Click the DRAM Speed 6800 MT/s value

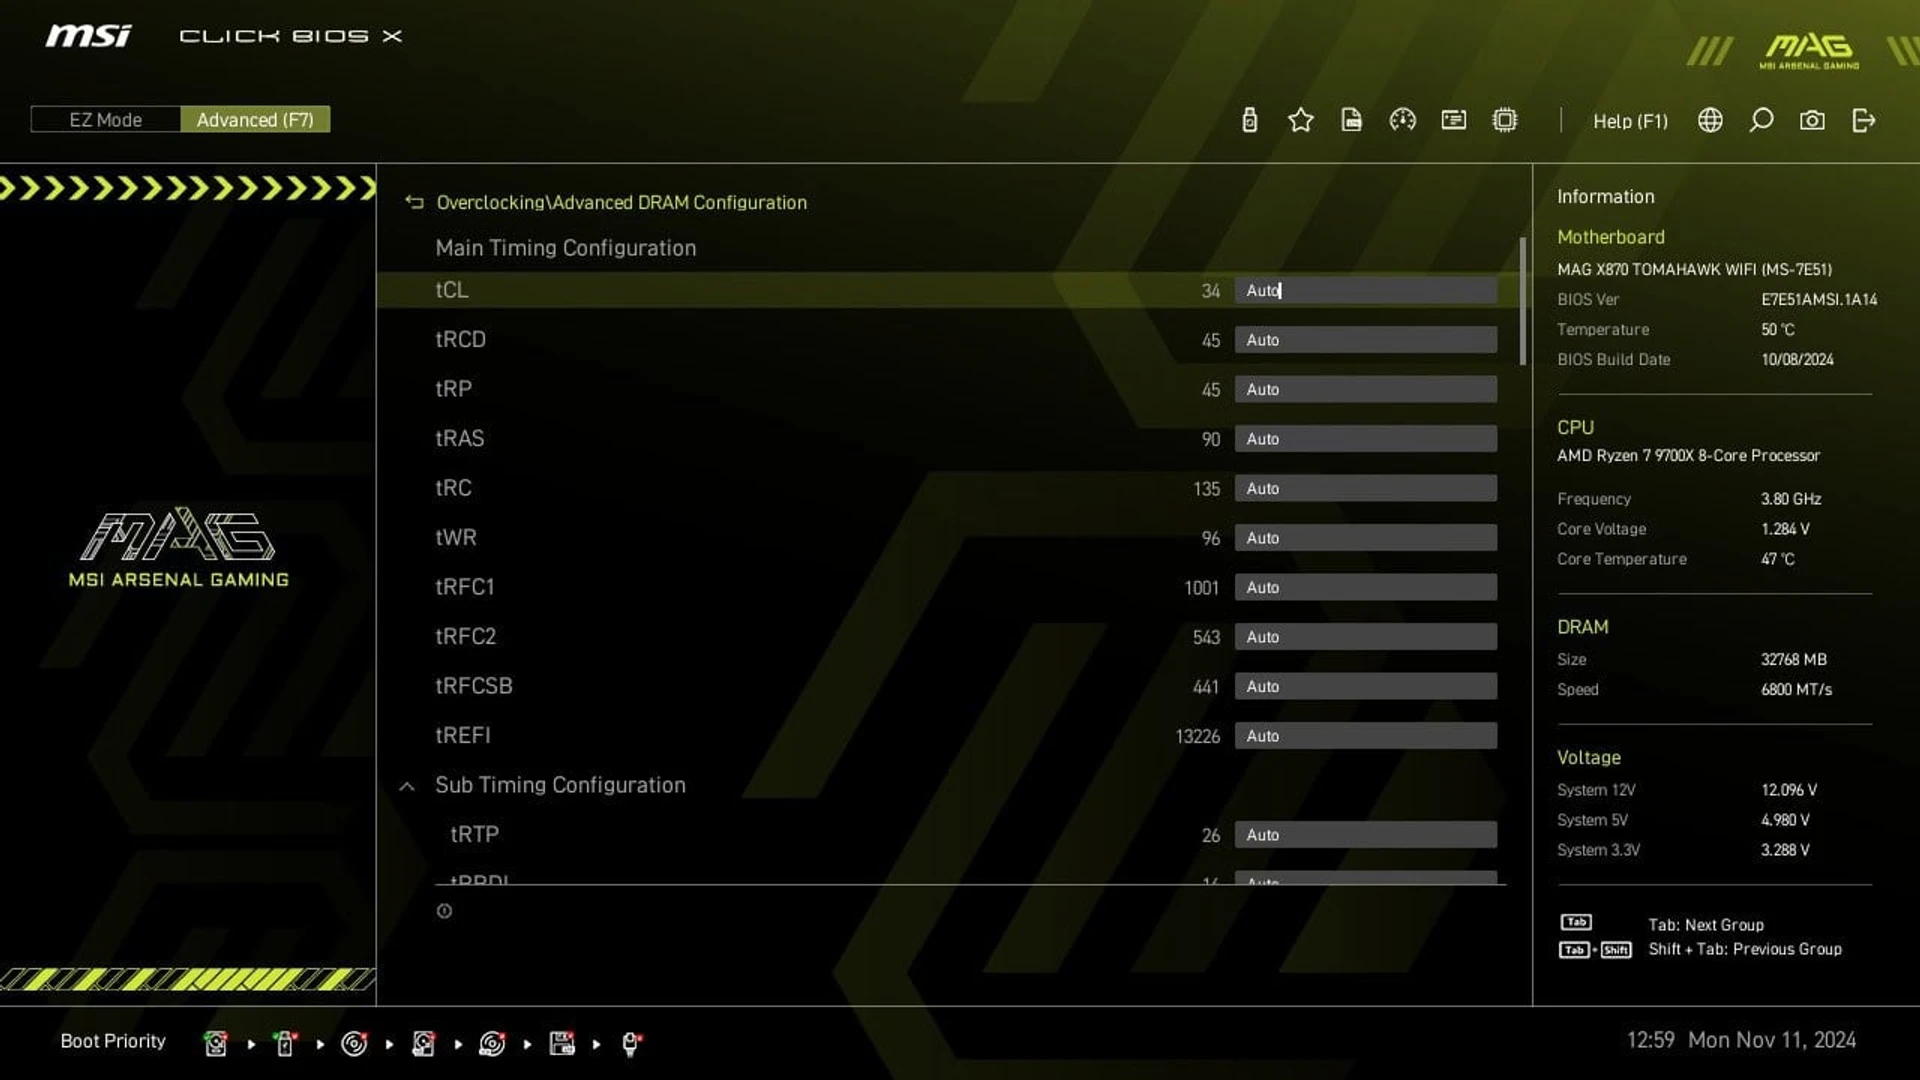[x=1796, y=689]
